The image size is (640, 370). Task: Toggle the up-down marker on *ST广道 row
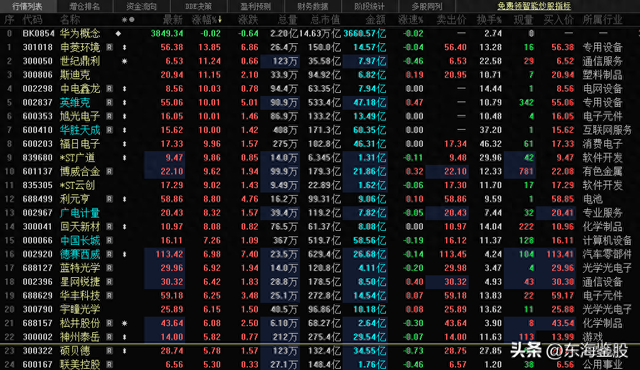click(x=124, y=158)
